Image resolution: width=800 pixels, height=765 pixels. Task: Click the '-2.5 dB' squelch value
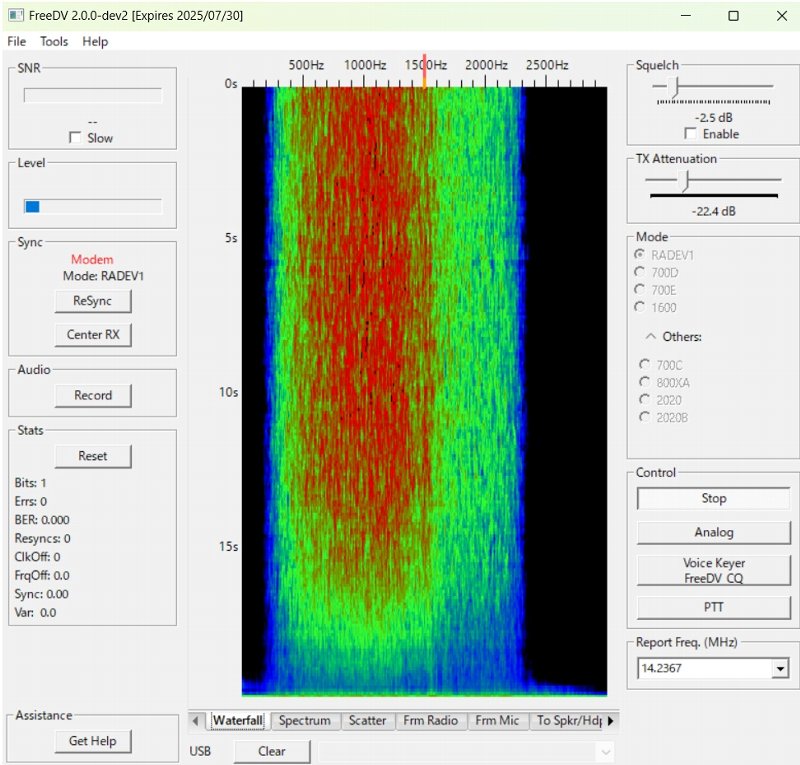pos(714,117)
